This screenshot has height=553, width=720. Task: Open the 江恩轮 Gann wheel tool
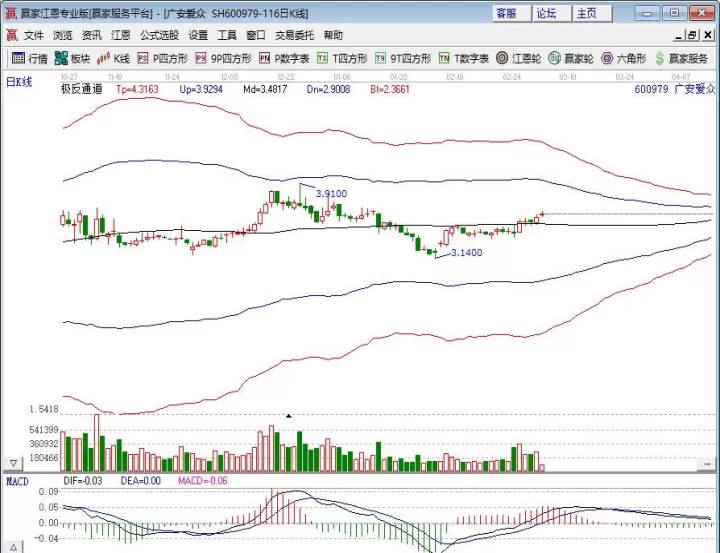click(x=518, y=58)
